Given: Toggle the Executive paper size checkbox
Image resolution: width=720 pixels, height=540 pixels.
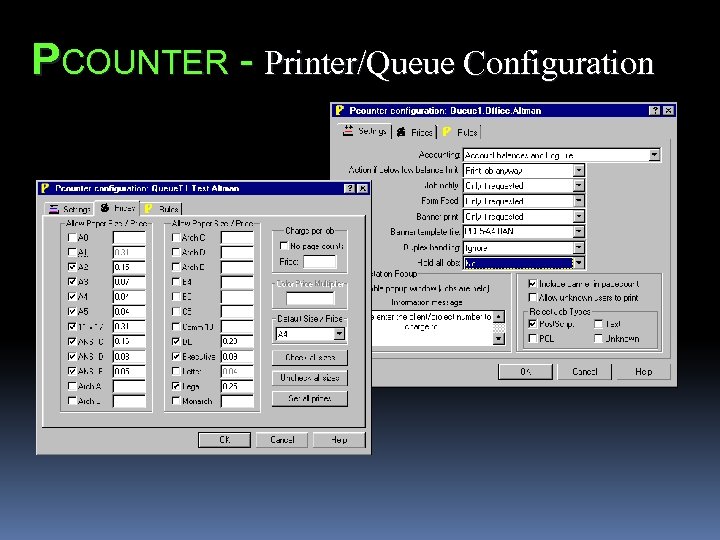Looking at the screenshot, I should pyautogui.click(x=176, y=356).
